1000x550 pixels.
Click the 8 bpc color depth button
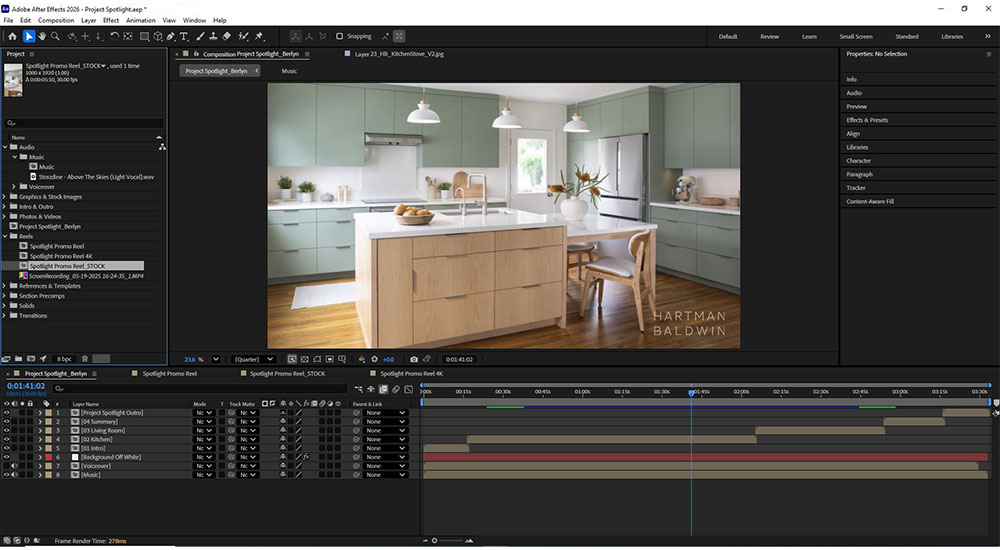64,359
